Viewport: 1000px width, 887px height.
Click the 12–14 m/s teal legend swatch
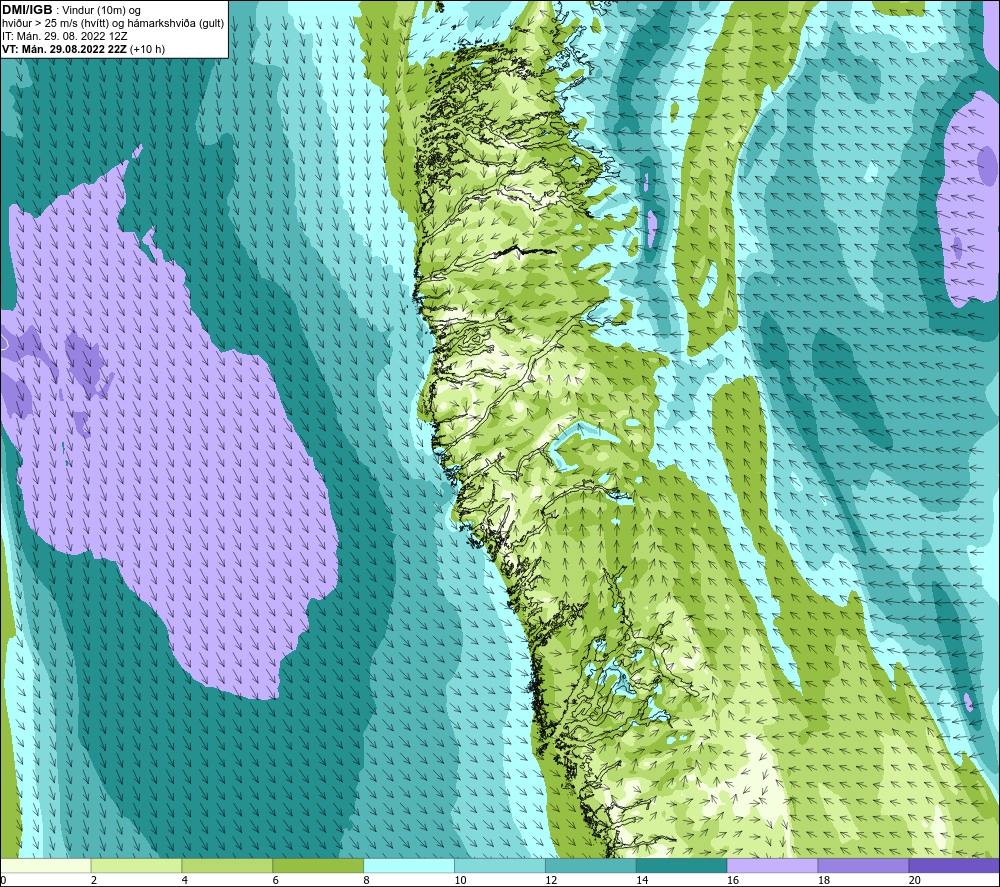[591, 865]
